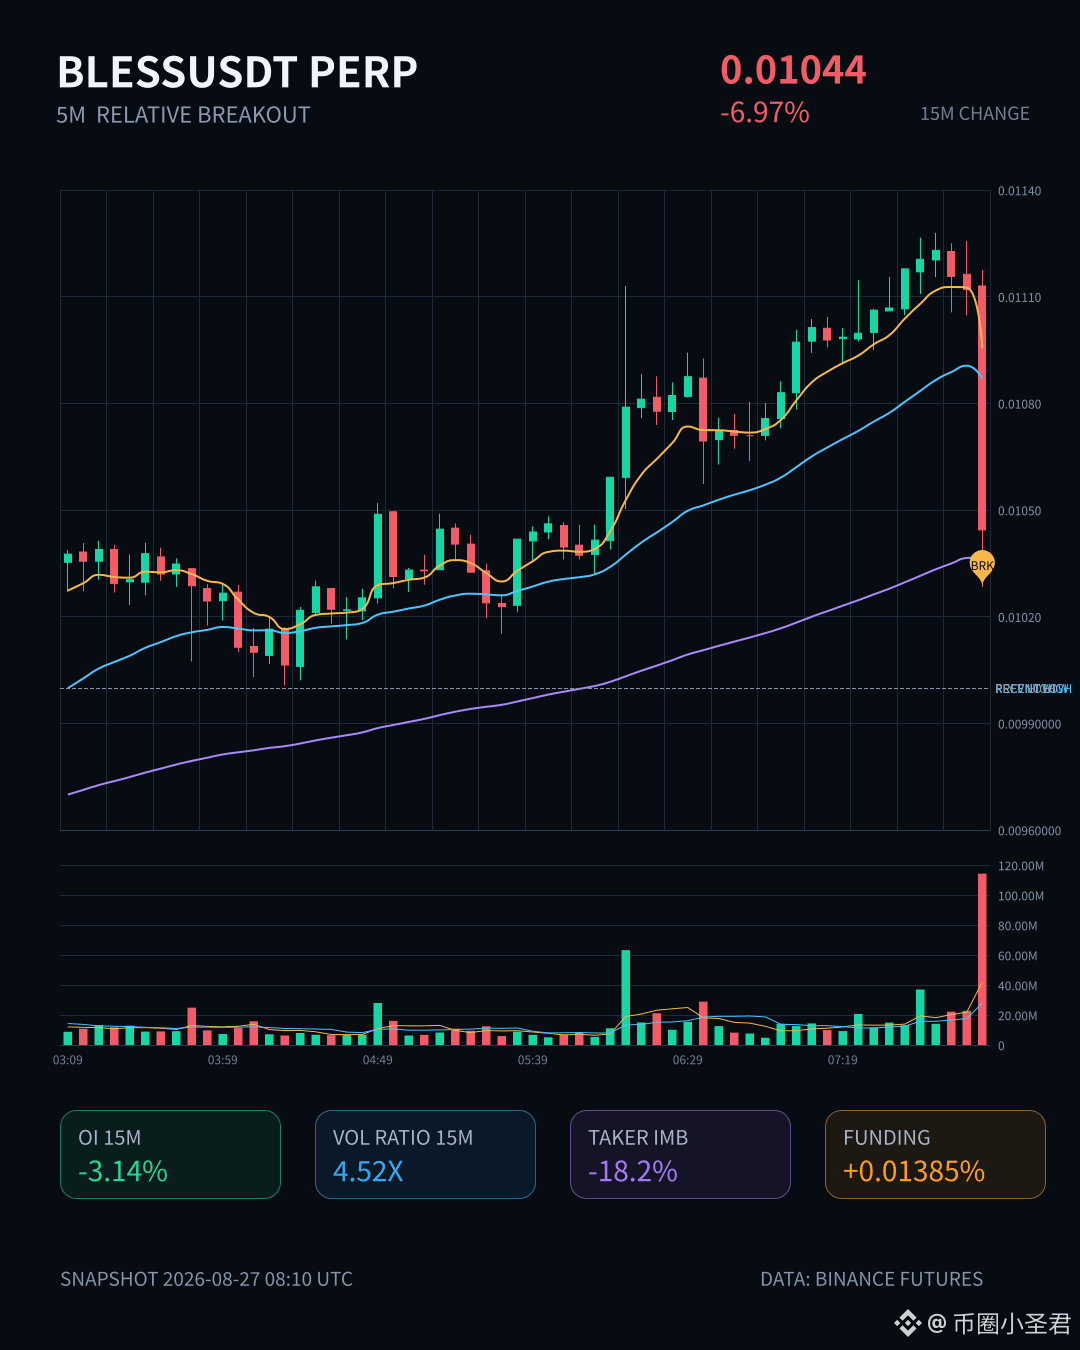Image resolution: width=1080 pixels, height=1350 pixels.
Task: Click the 03:59 time axis label
Action: coord(223,1060)
